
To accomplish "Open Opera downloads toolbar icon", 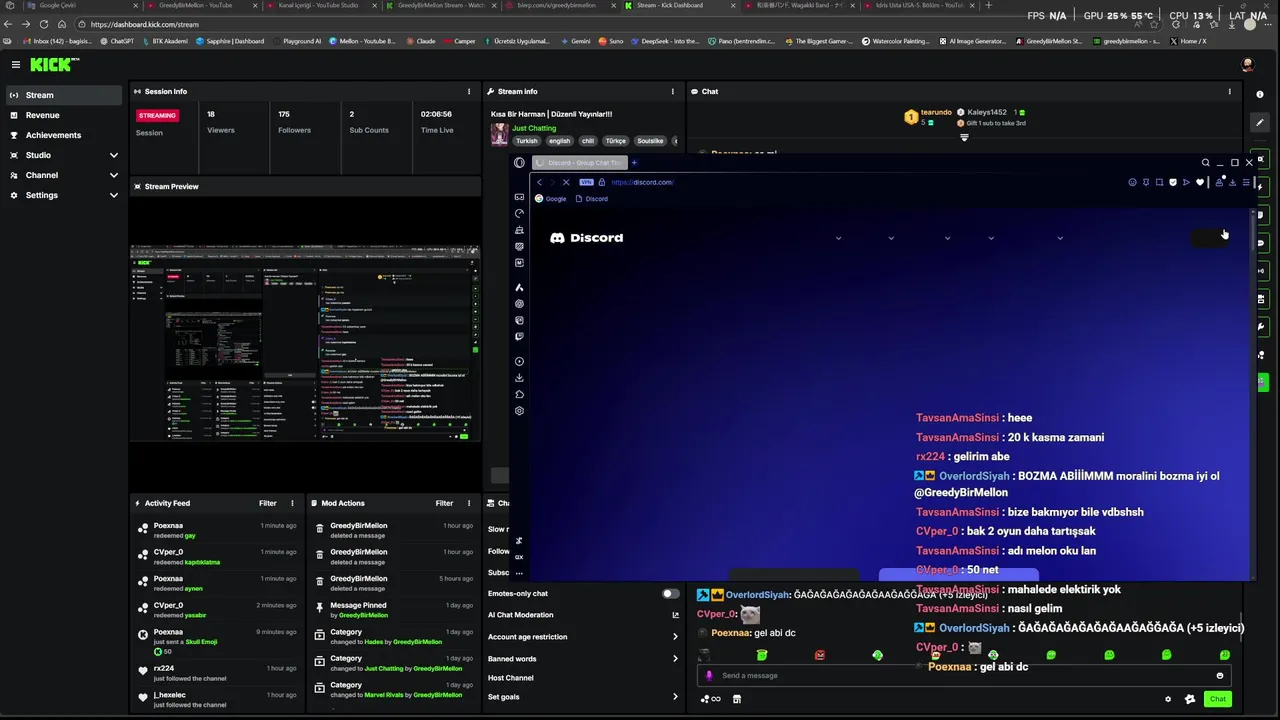I will [x=1232, y=182].
